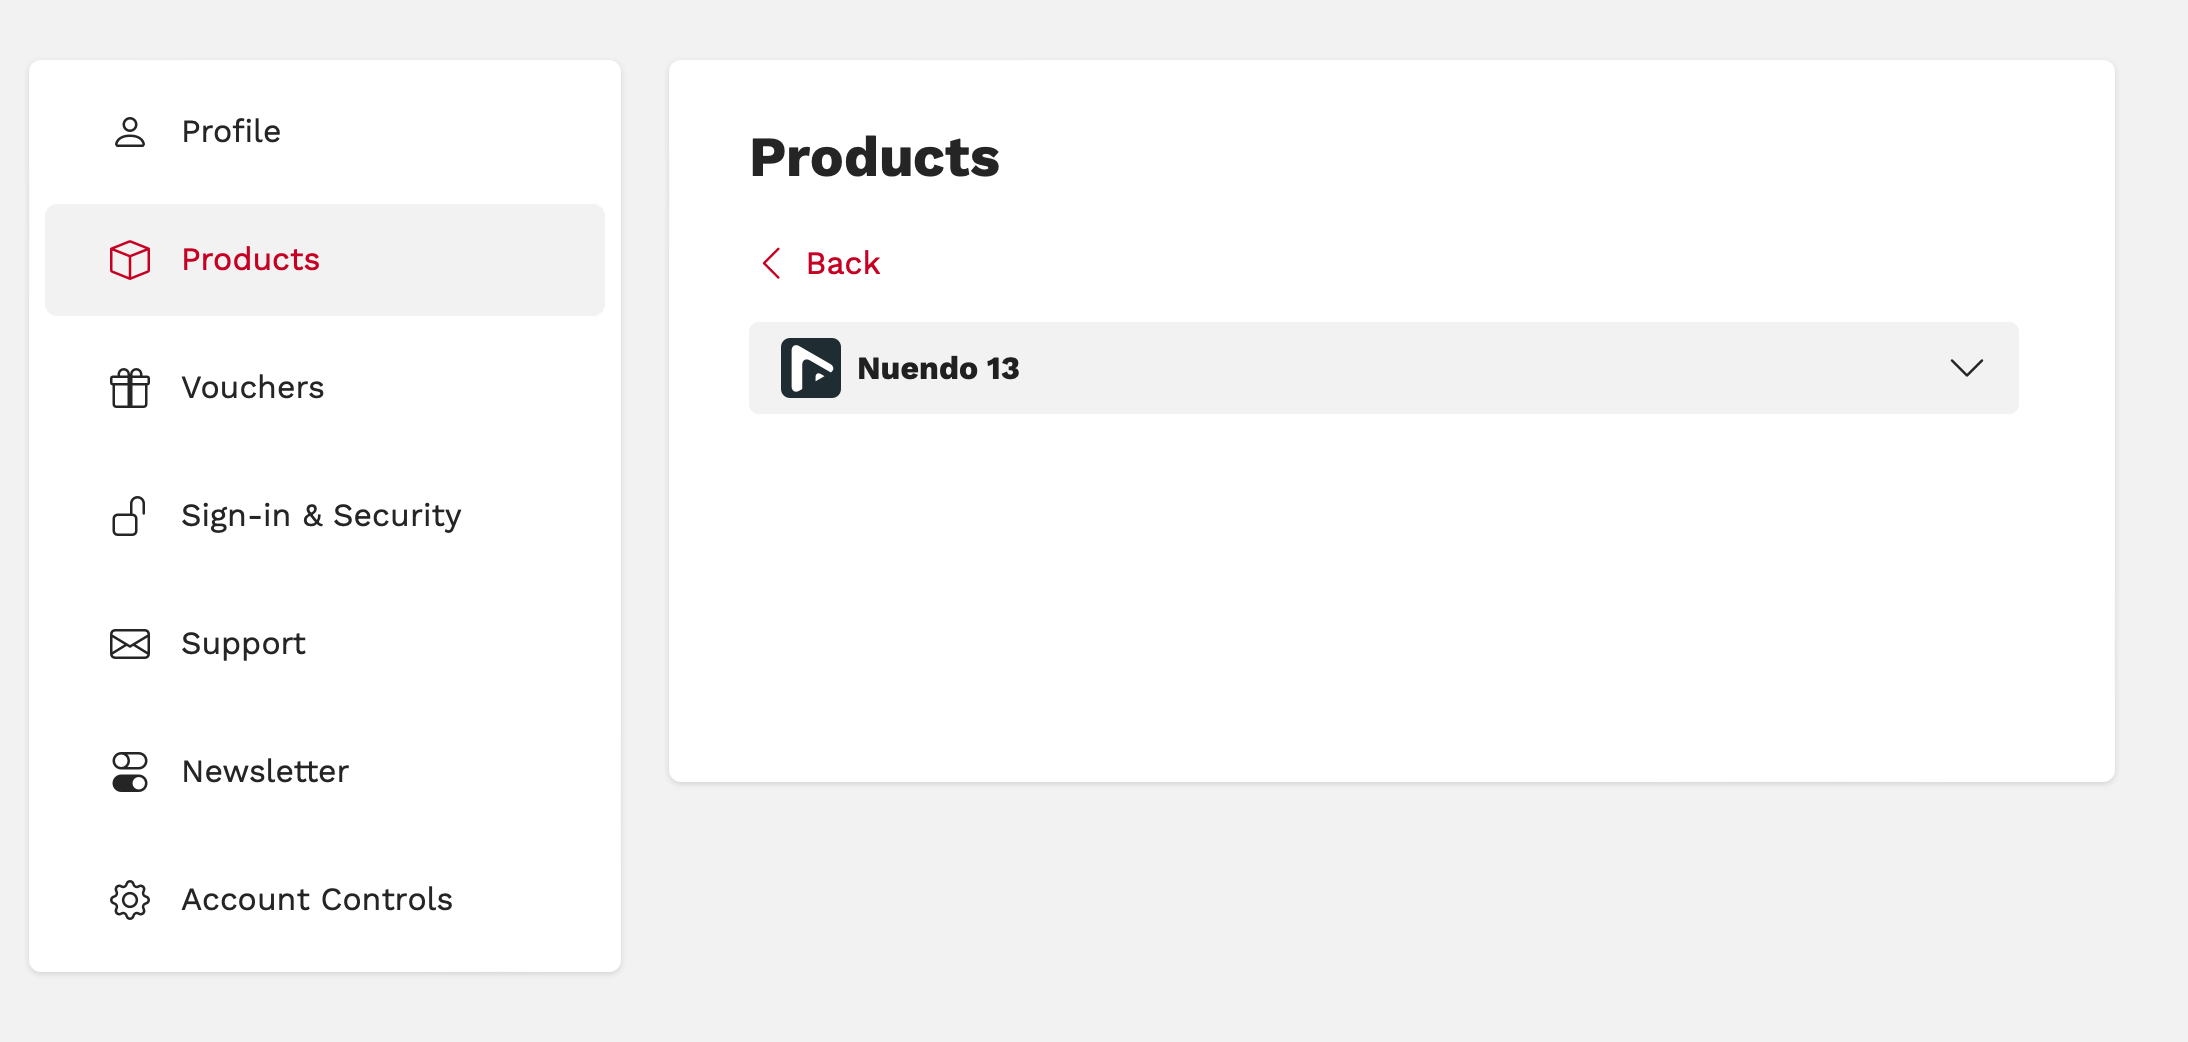
Task: Open Account Controls page
Action: (x=317, y=900)
